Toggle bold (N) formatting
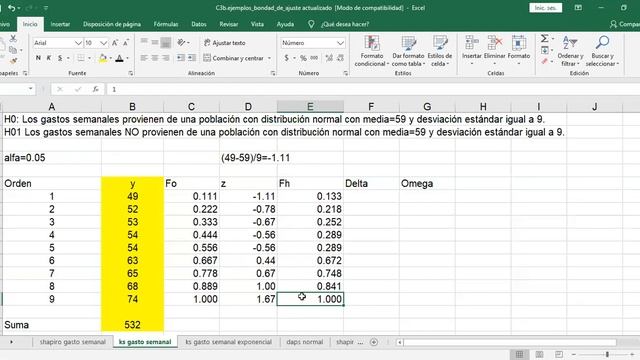The image size is (640, 360). click(x=38, y=58)
